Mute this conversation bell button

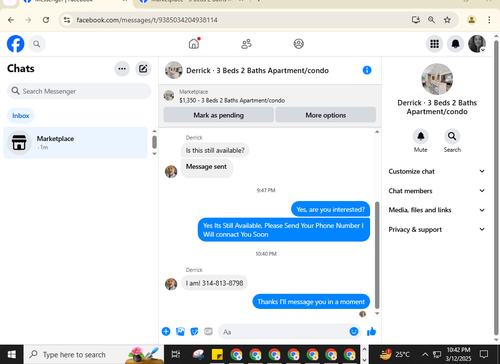pyautogui.click(x=421, y=136)
